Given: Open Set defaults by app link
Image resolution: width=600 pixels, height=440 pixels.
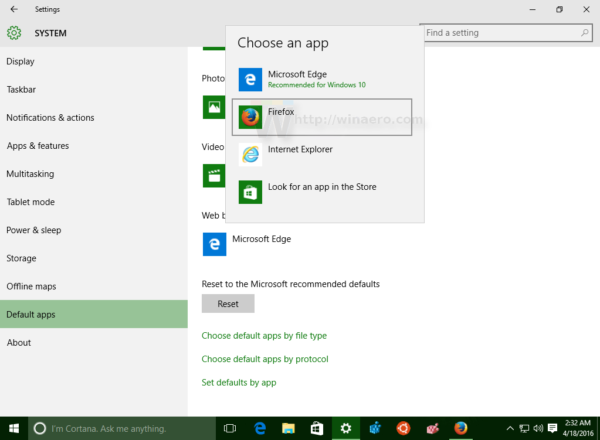Looking at the screenshot, I should coord(239,382).
